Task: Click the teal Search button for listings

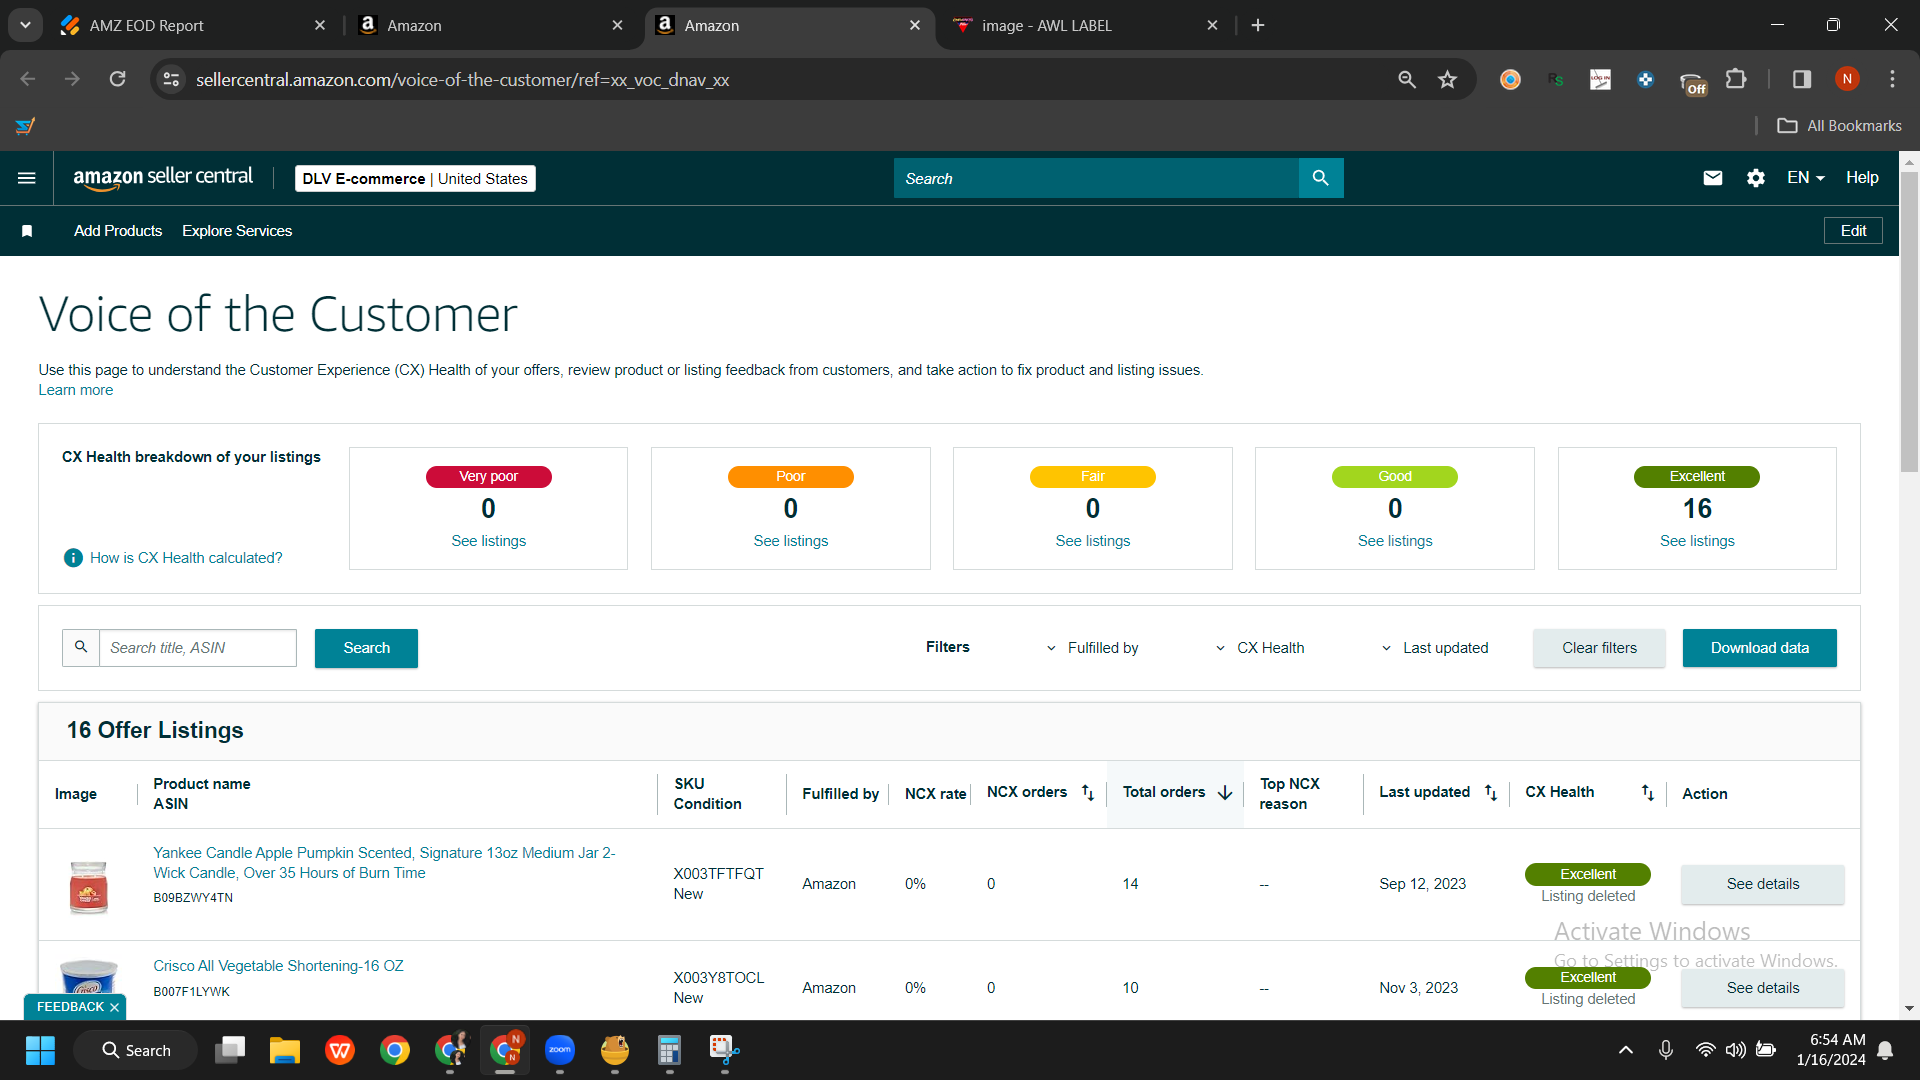Action: pyautogui.click(x=366, y=648)
